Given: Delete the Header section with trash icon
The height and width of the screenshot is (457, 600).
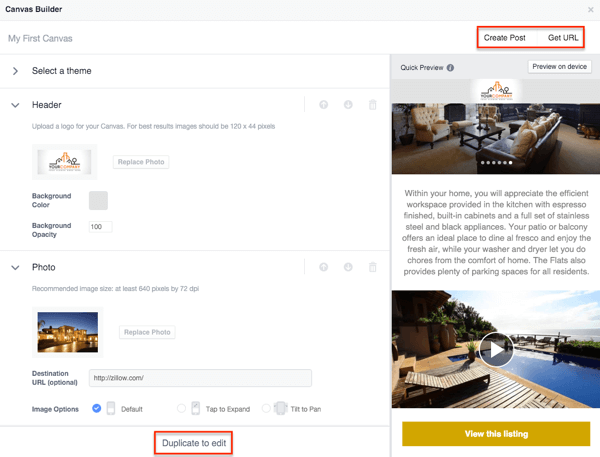Looking at the screenshot, I should 373,104.
